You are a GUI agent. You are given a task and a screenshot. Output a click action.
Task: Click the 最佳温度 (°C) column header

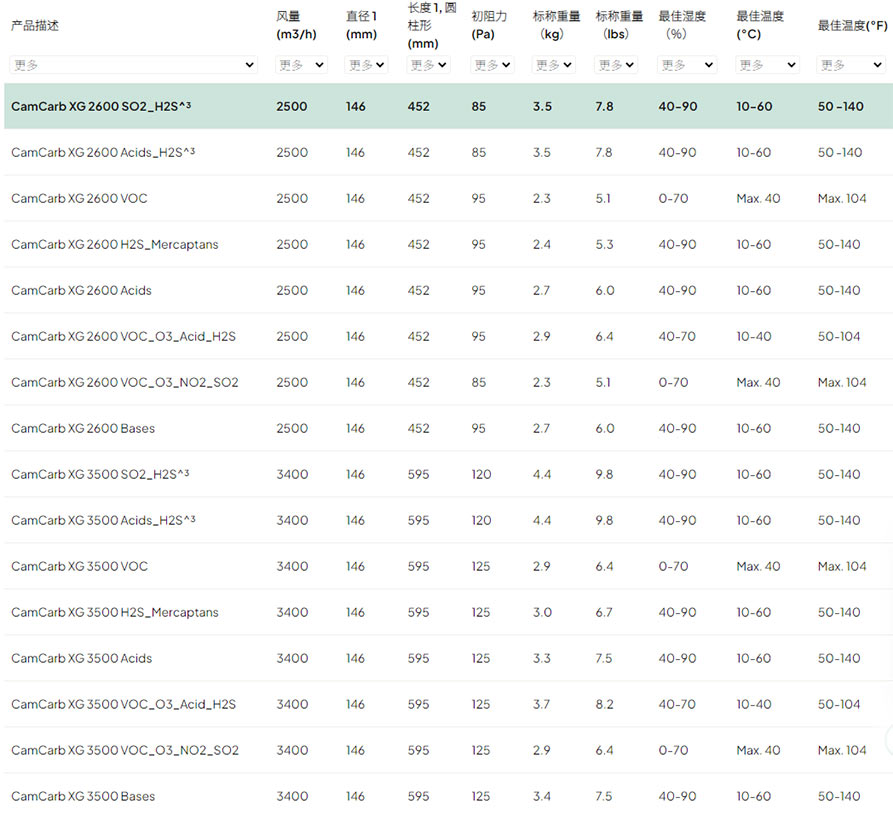point(760,26)
